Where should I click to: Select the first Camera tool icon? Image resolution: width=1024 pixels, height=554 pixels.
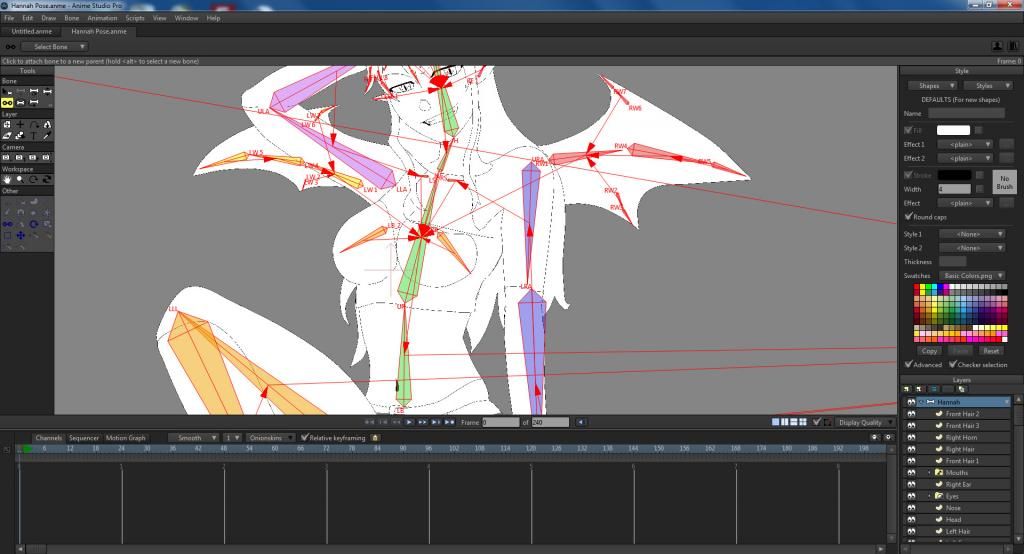7,157
